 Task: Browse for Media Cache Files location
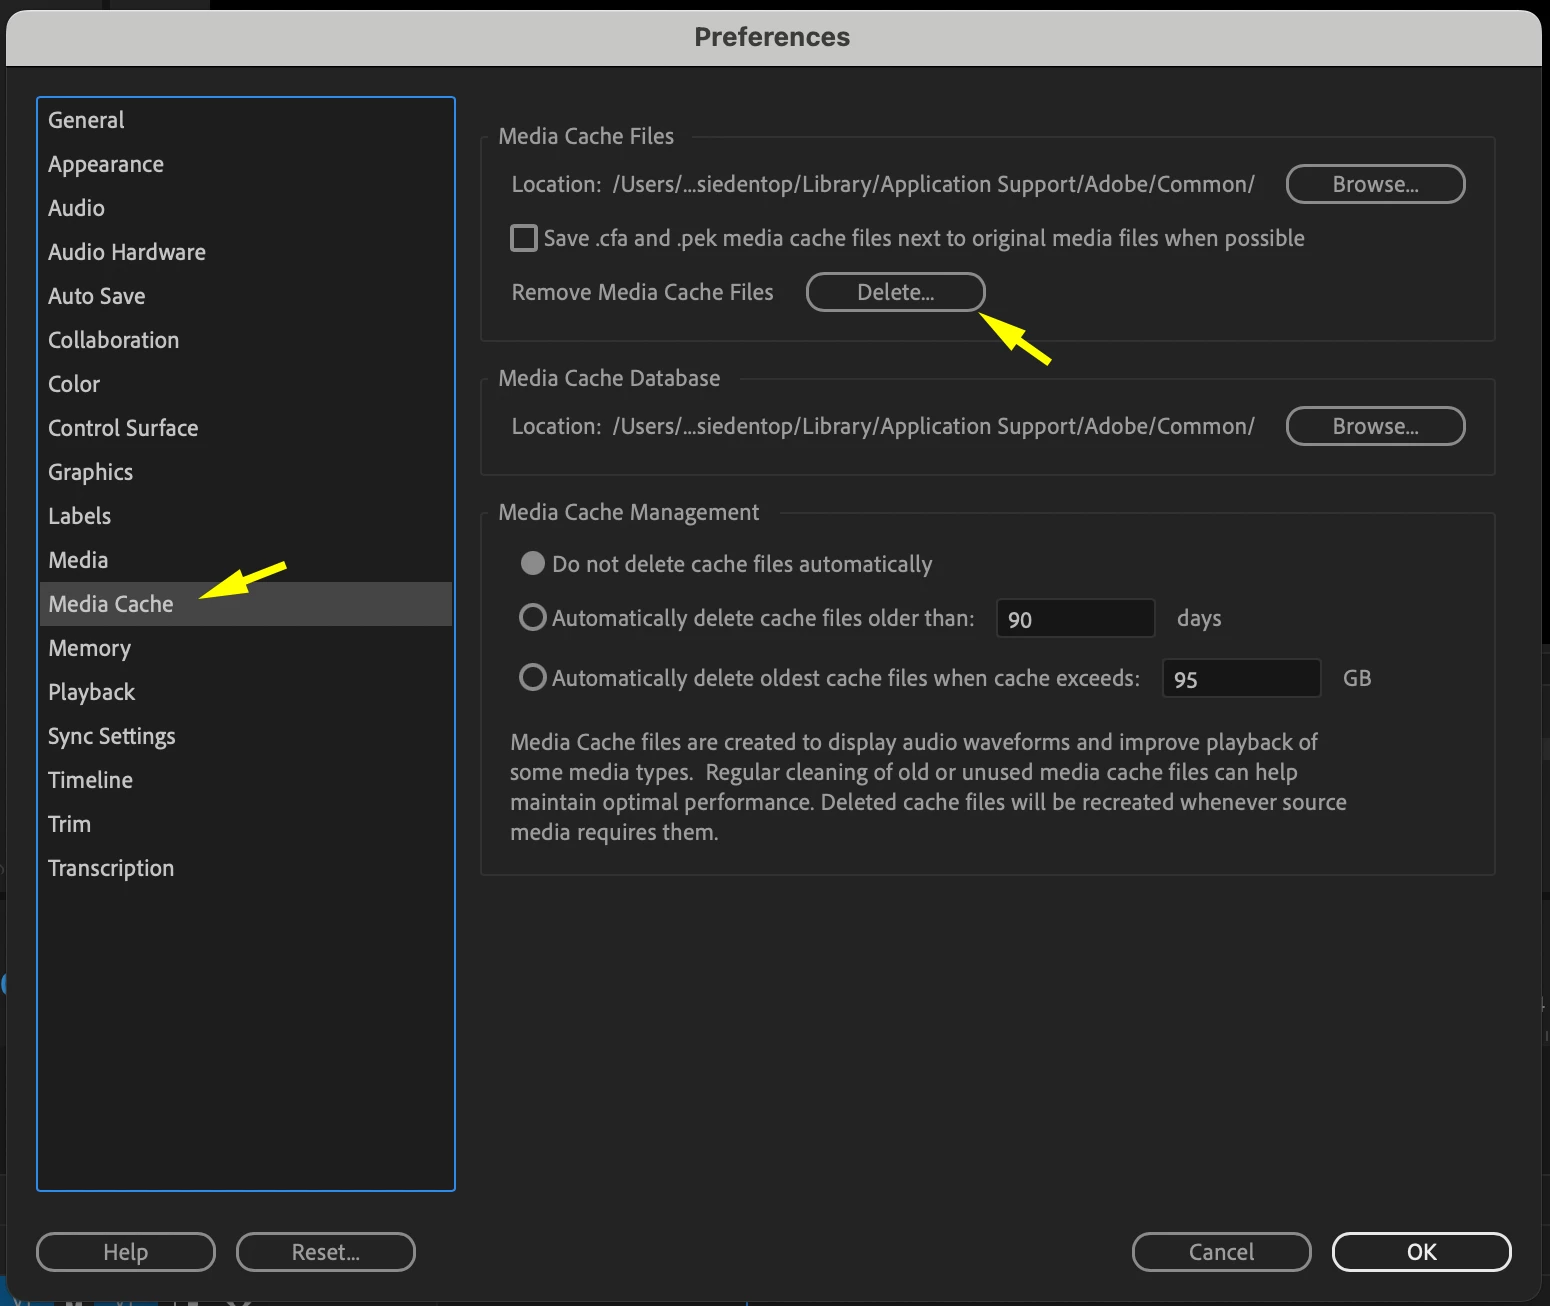click(x=1375, y=184)
